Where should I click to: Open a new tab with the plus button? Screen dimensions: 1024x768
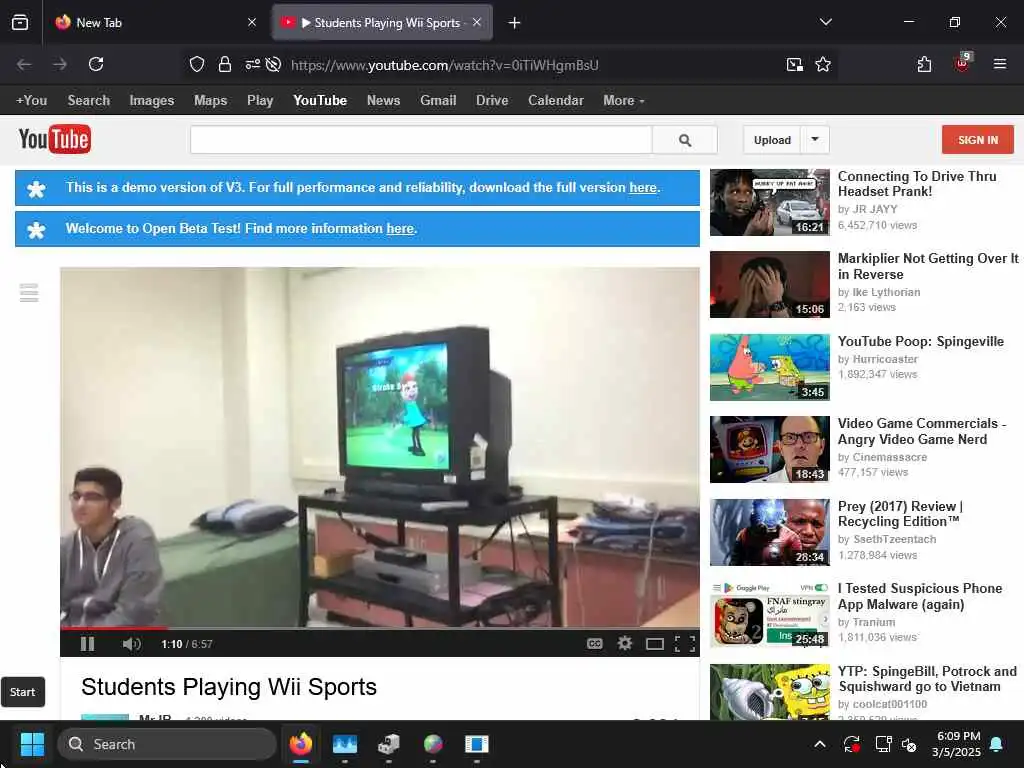point(515,23)
